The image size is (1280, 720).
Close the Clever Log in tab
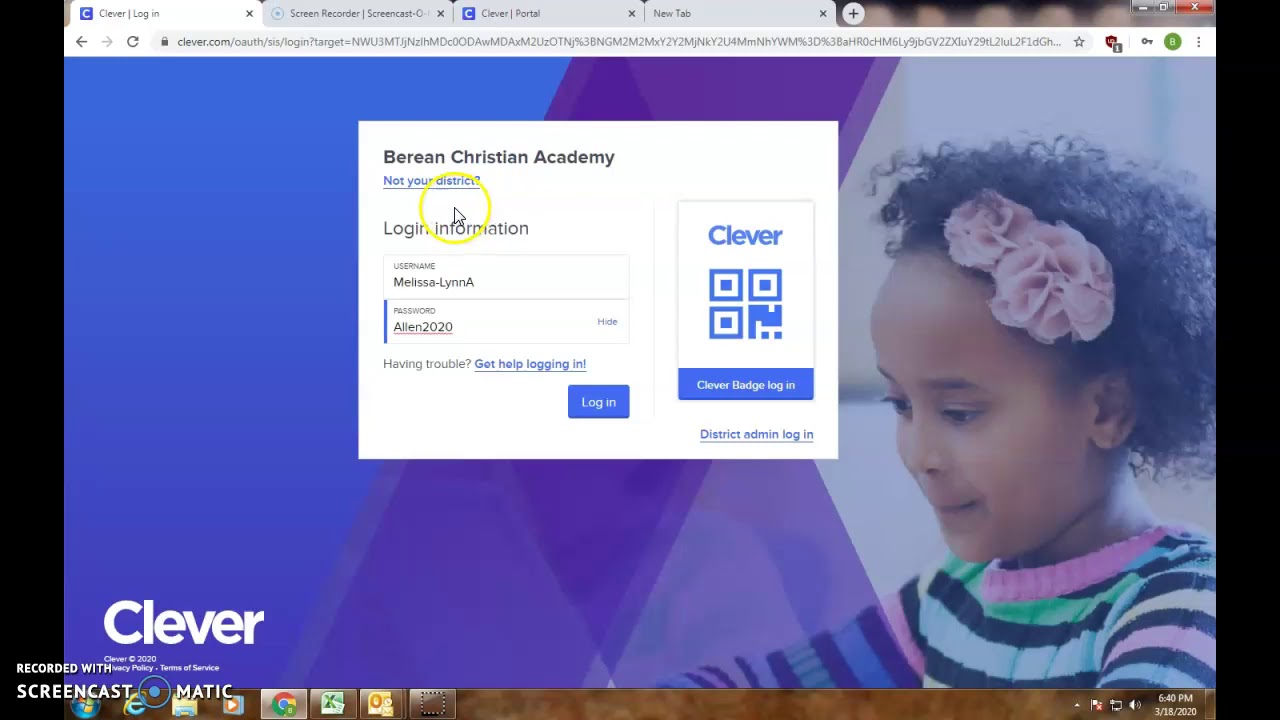pos(249,14)
